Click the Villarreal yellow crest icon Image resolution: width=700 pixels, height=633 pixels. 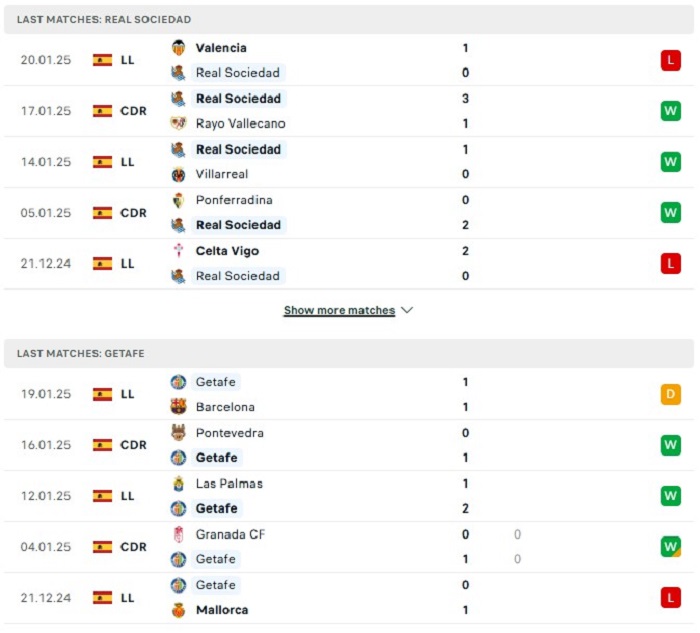coord(179,174)
